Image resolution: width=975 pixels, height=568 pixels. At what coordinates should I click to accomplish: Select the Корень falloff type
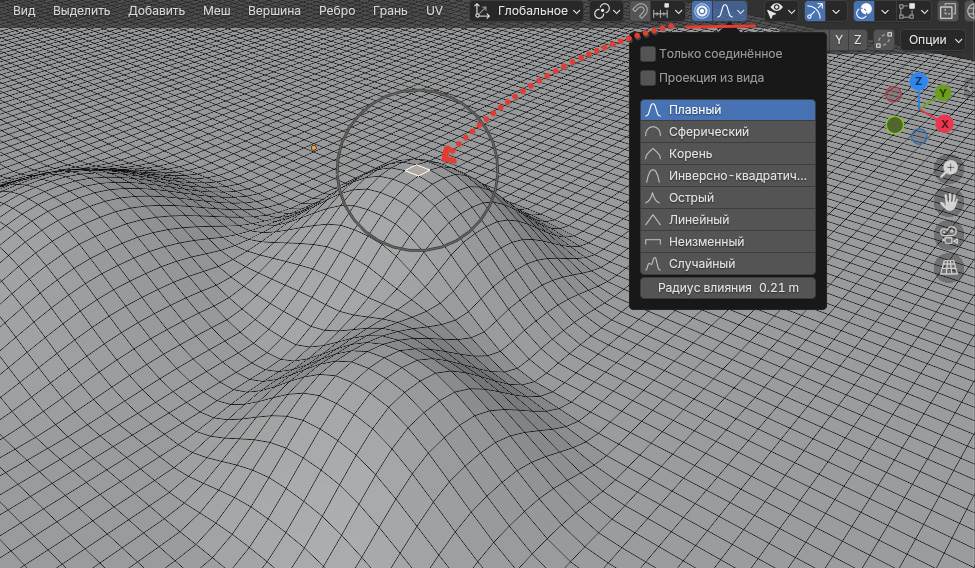pyautogui.click(x=728, y=154)
